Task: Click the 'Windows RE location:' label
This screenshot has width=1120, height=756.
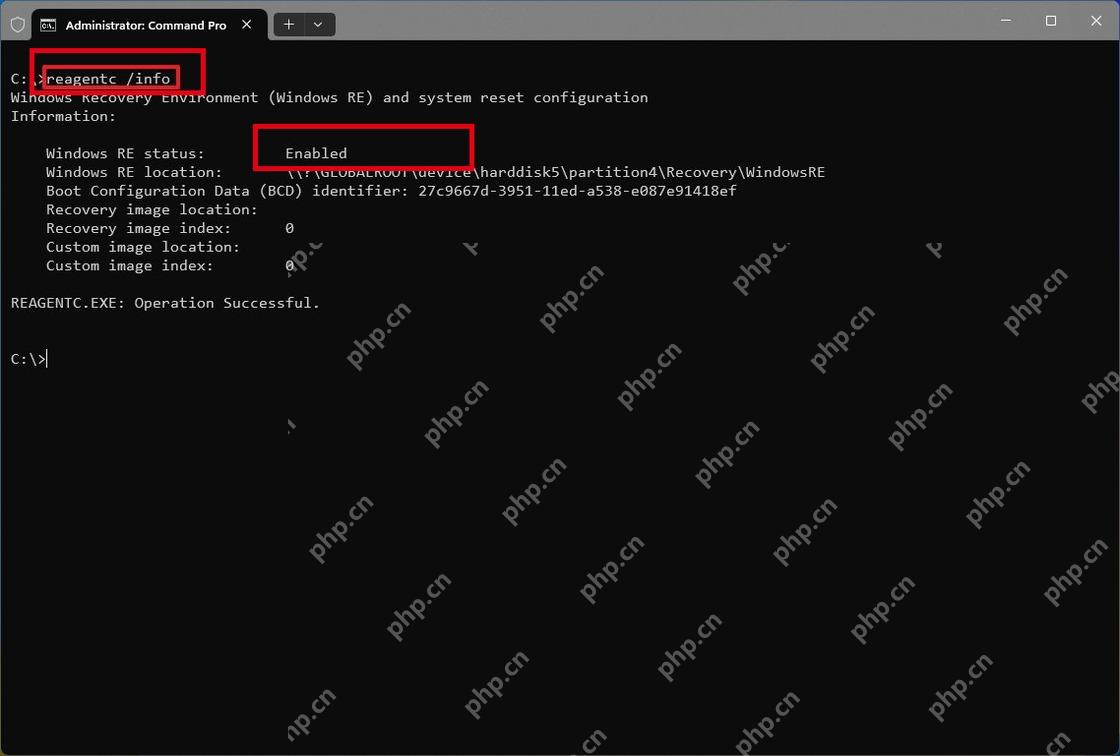Action: click(134, 172)
